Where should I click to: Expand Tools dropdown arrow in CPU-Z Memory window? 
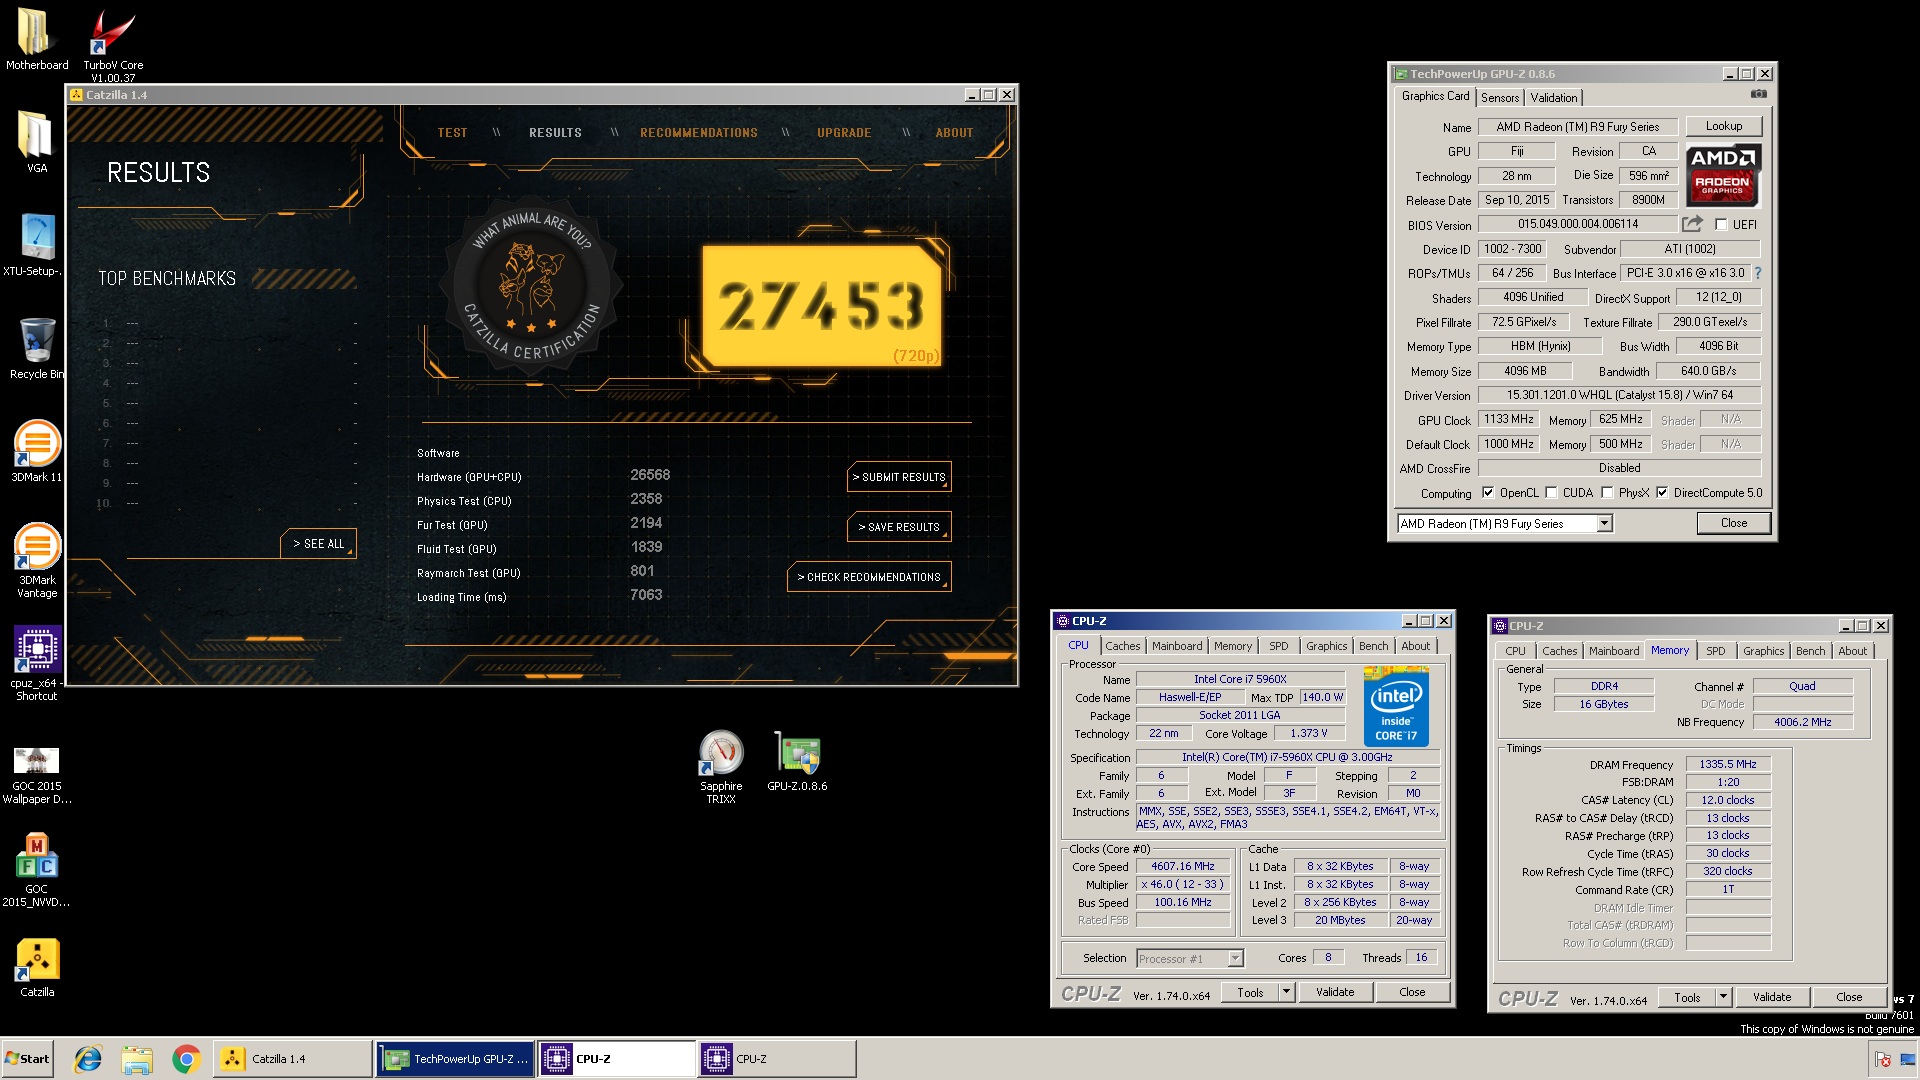[1723, 997]
